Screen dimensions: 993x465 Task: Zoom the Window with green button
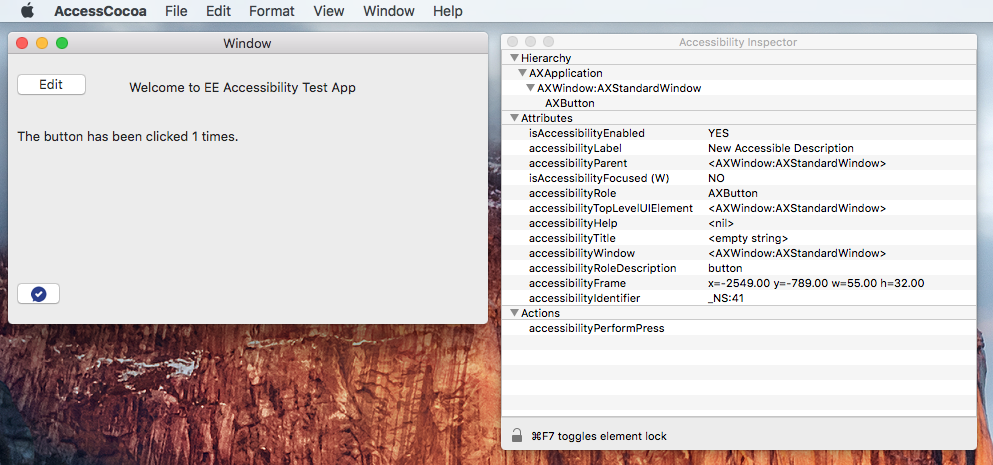point(62,43)
